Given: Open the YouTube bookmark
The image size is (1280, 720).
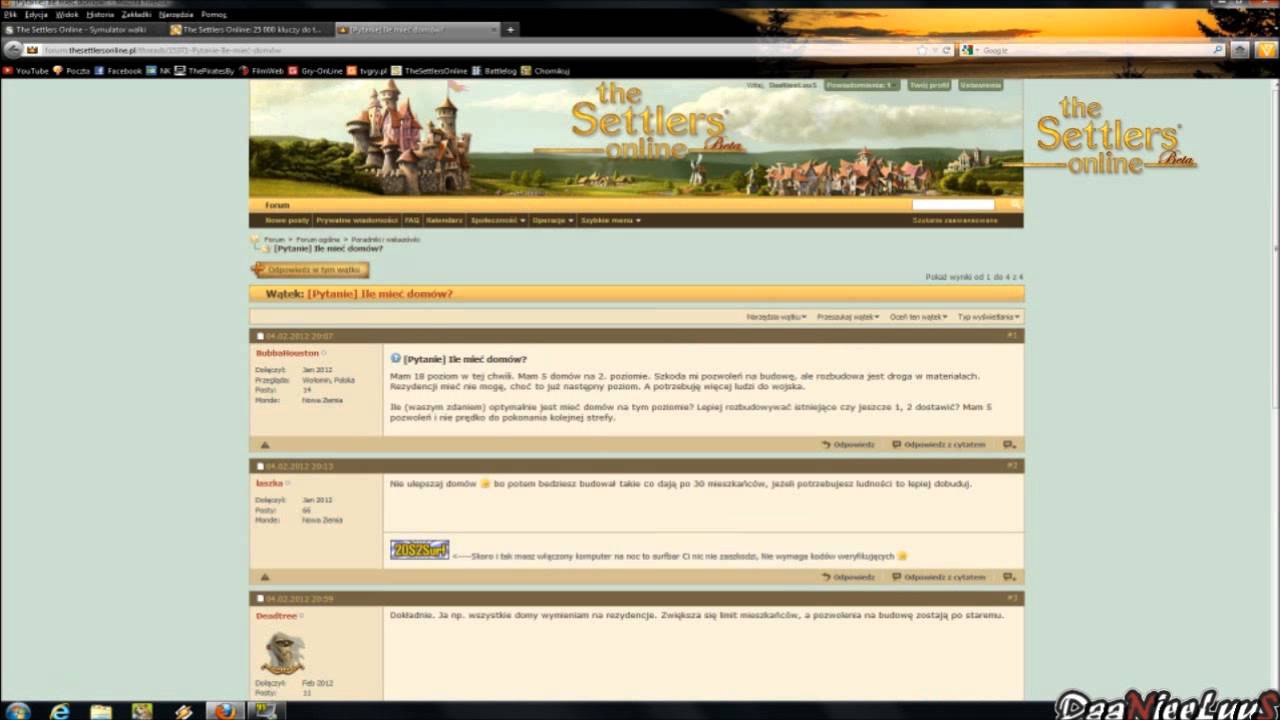Looking at the screenshot, I should click(x=26, y=71).
